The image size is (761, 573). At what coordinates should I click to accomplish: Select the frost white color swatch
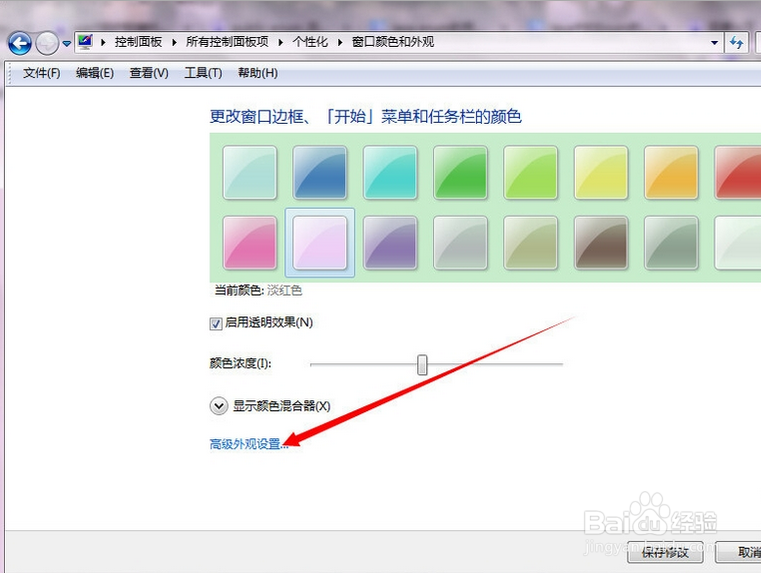point(738,243)
